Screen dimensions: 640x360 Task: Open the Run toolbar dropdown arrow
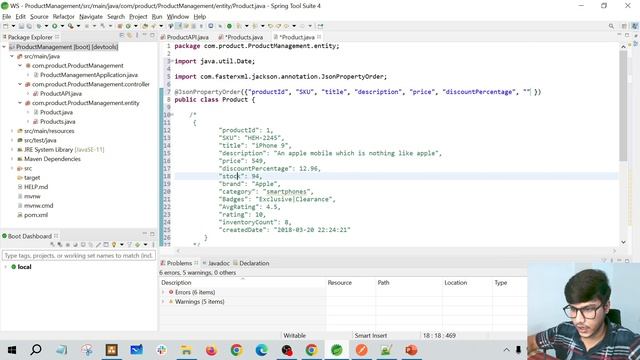tap(62, 26)
